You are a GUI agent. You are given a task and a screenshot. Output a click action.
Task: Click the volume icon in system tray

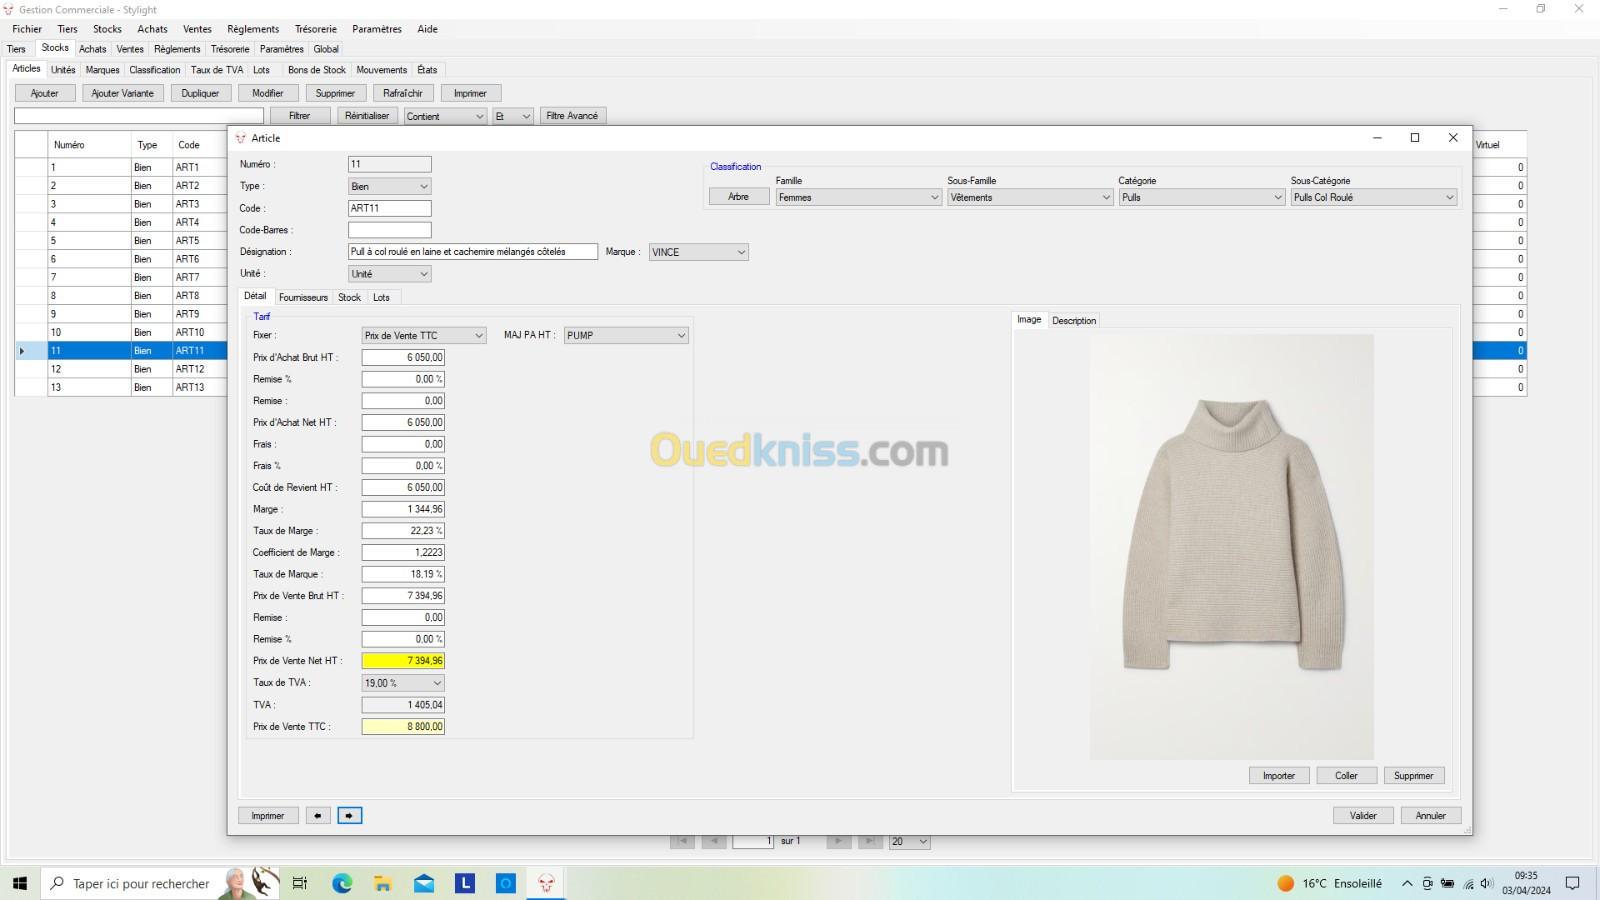tap(1487, 884)
